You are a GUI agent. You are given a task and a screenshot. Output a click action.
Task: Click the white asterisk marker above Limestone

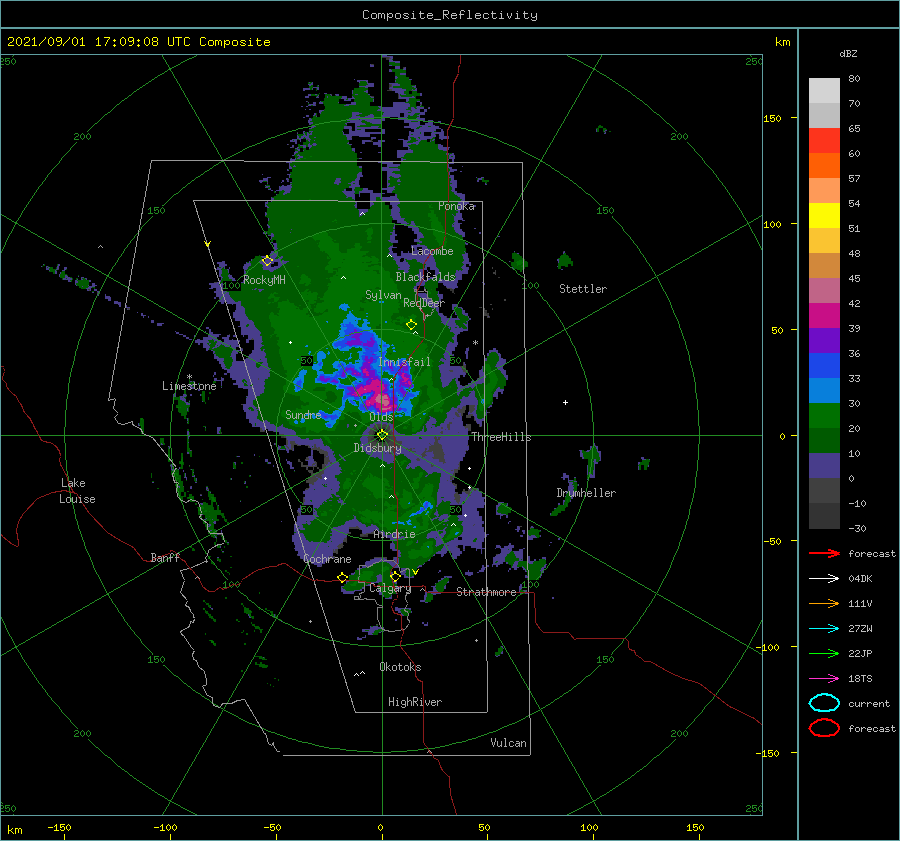point(189,377)
